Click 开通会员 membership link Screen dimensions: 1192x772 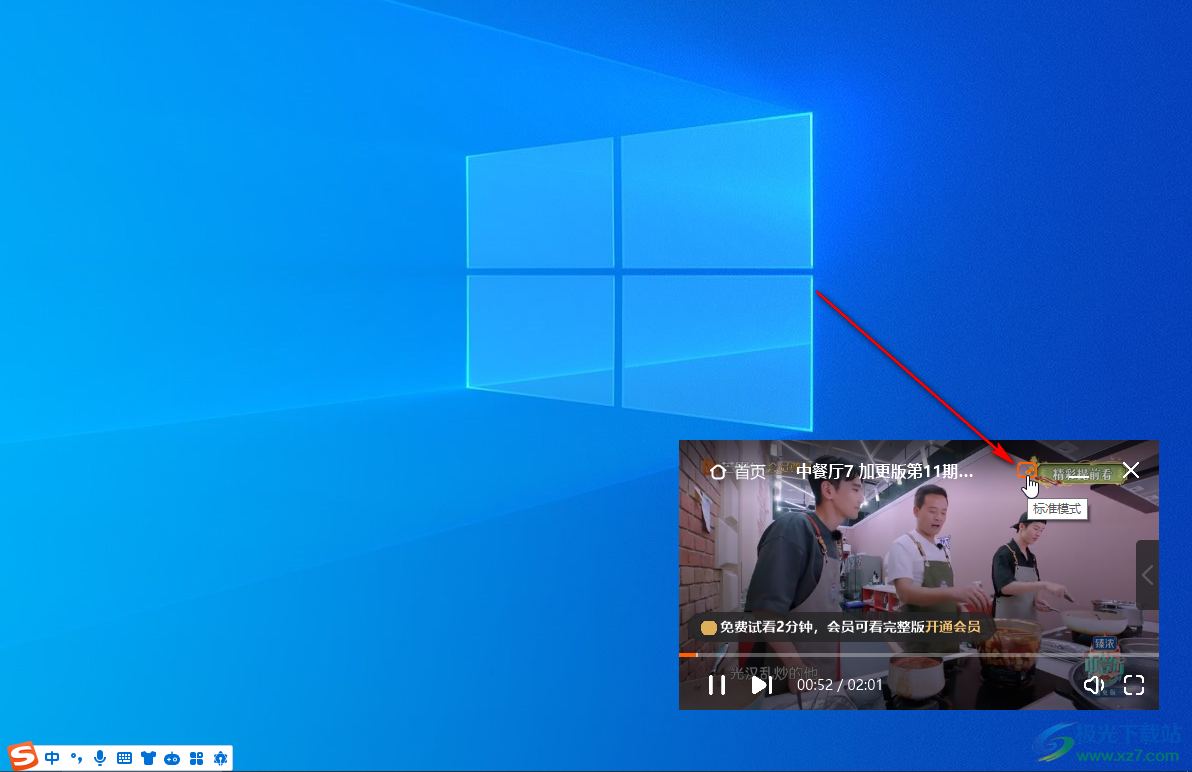952,627
